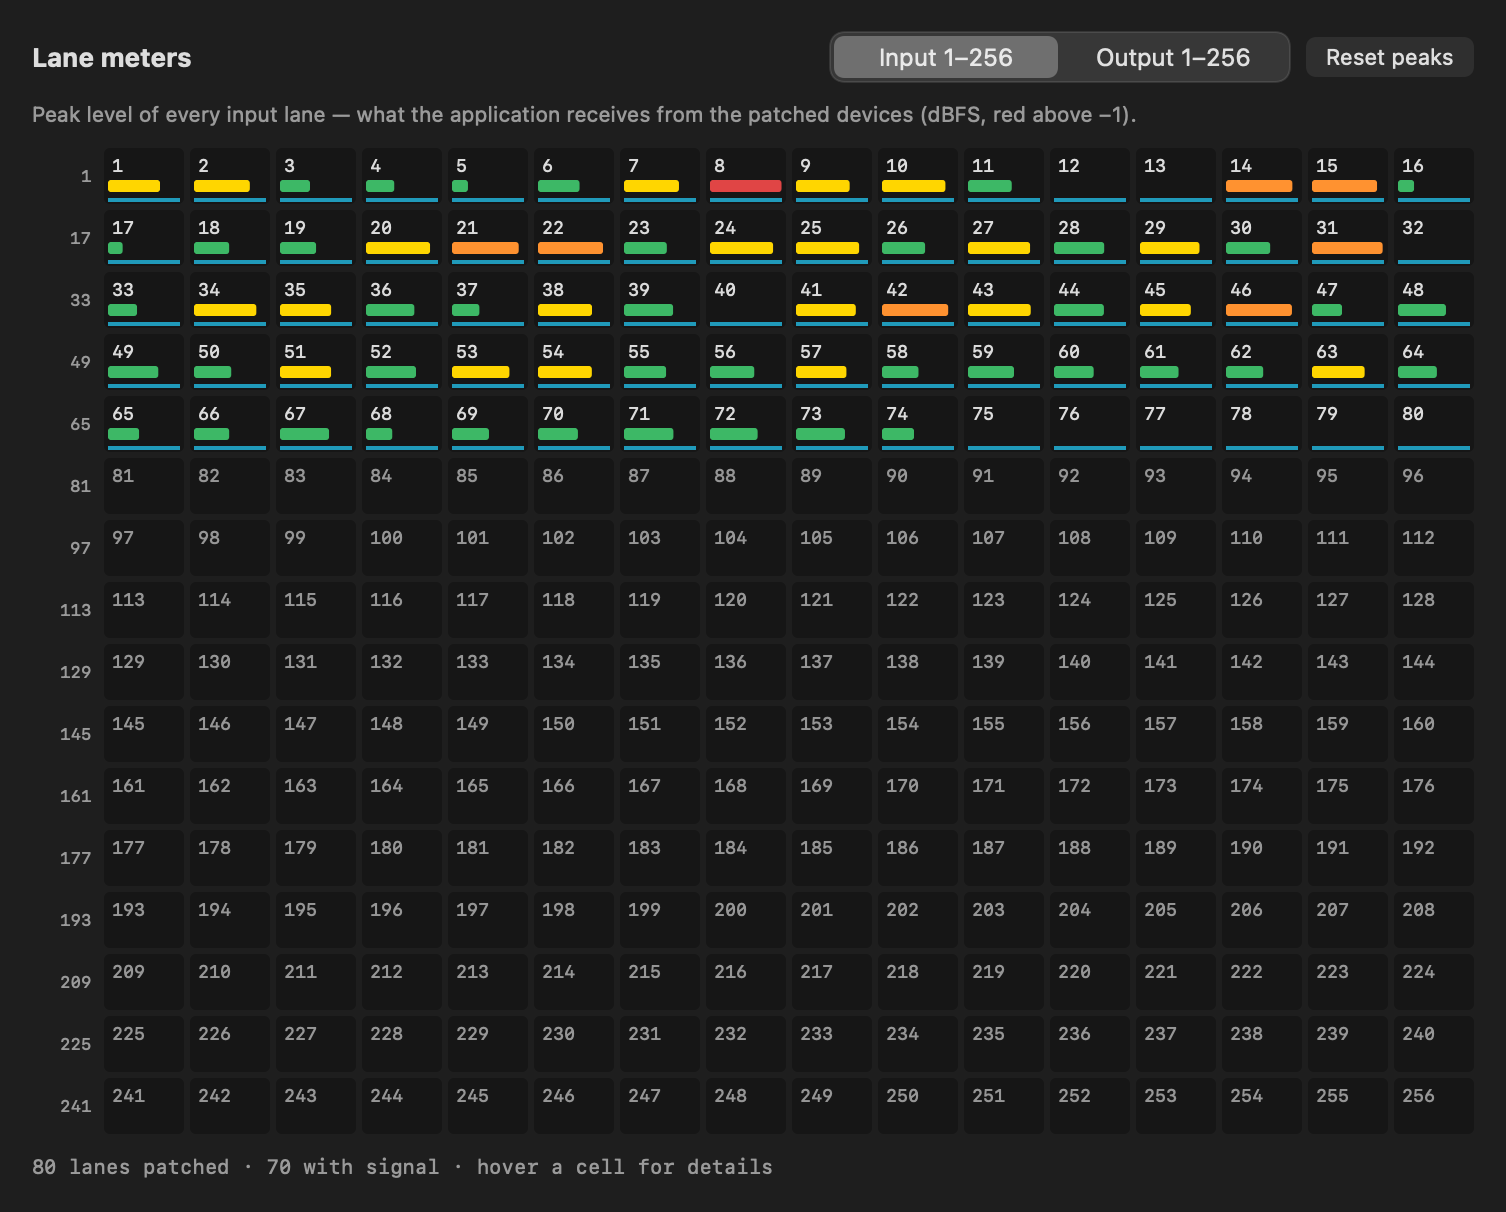
Task: Click the lane 57 meter cell
Action: 832,363
